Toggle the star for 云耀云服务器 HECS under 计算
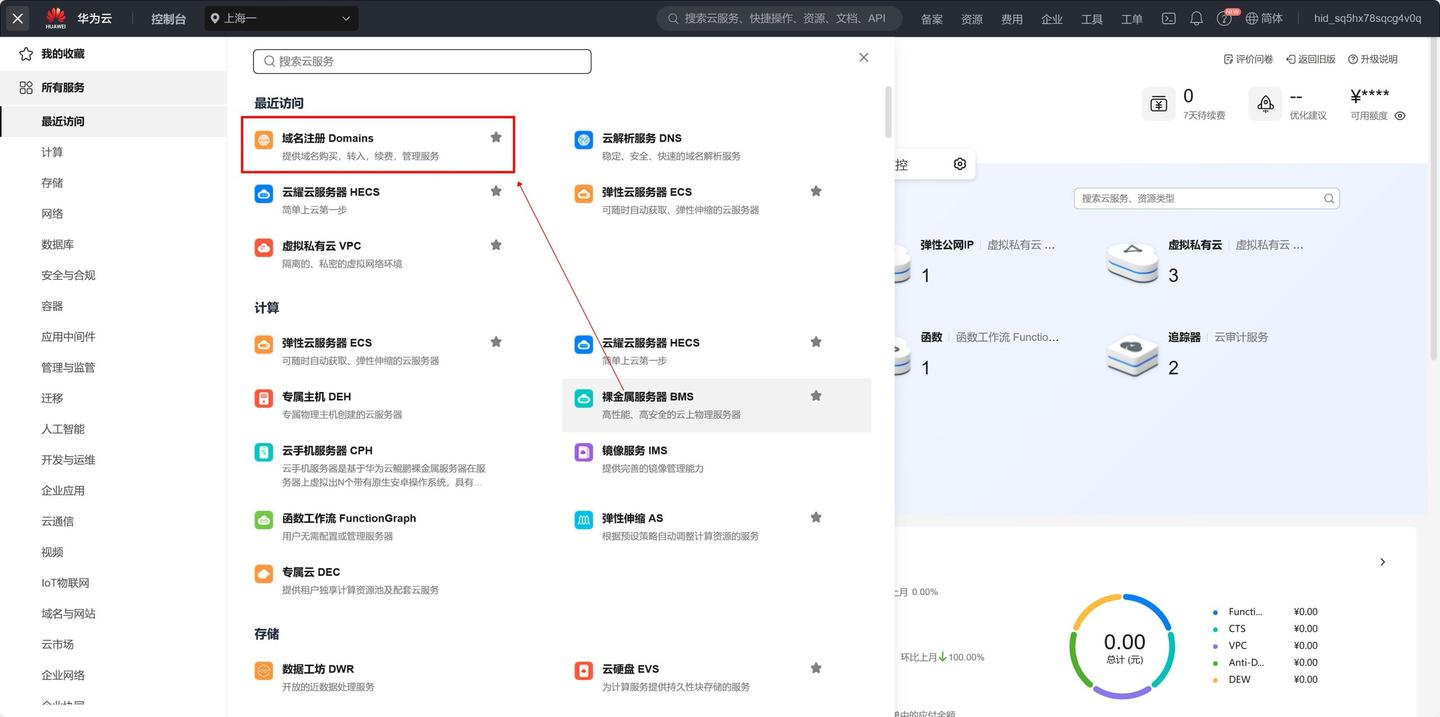Image resolution: width=1440 pixels, height=717 pixels. click(816, 342)
